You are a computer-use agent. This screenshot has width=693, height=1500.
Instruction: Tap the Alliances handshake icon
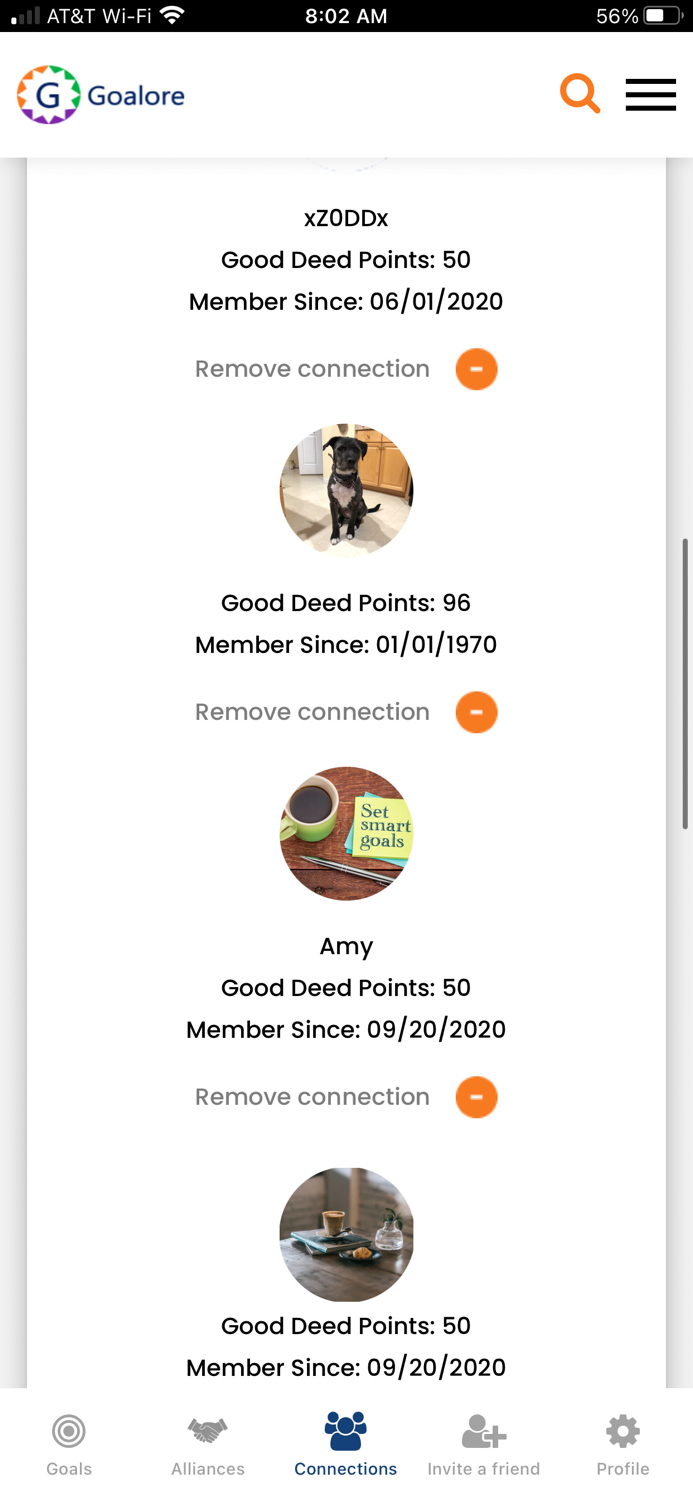208,1432
